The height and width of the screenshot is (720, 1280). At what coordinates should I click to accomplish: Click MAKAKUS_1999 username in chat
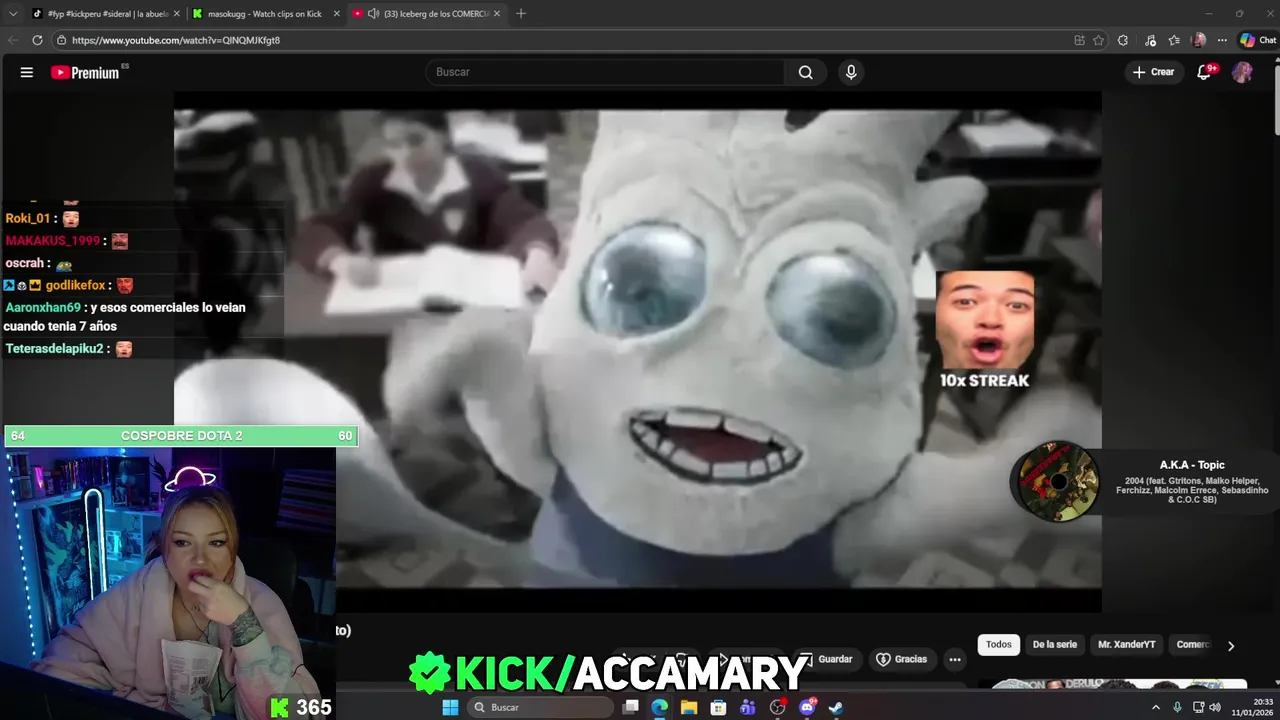[53, 241]
